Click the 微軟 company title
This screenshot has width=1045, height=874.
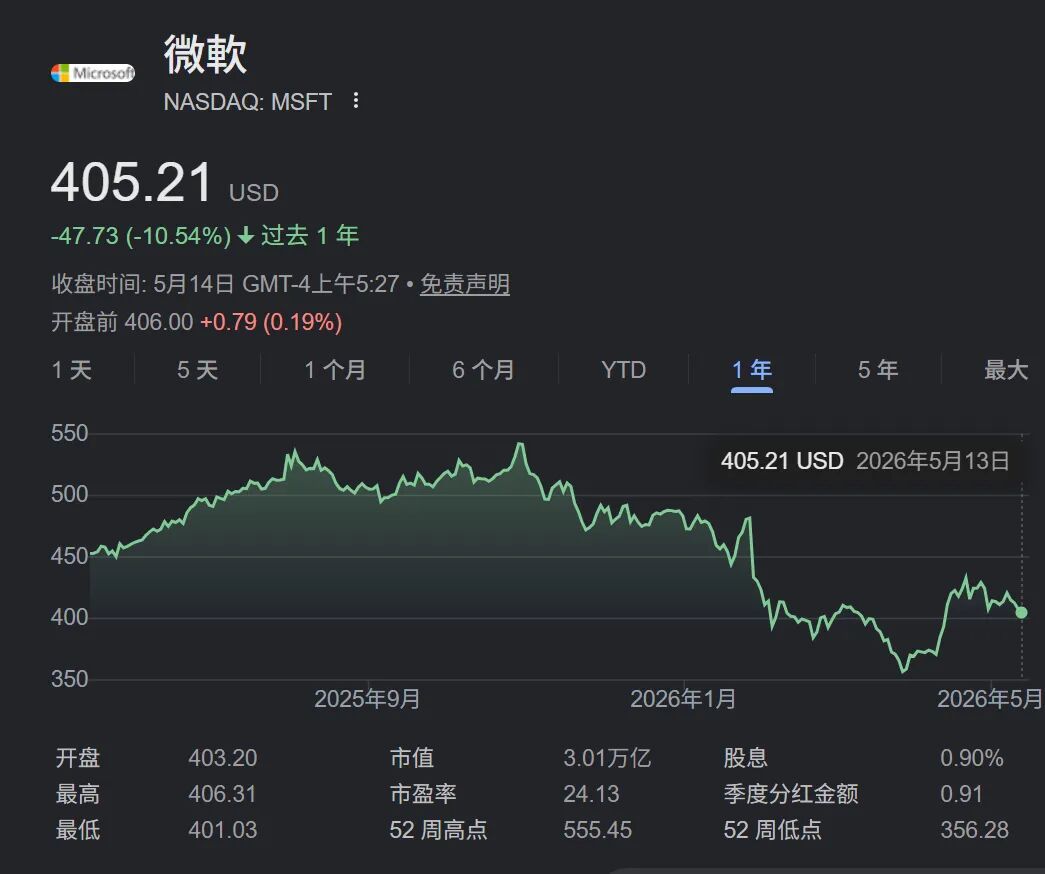[x=205, y=54]
